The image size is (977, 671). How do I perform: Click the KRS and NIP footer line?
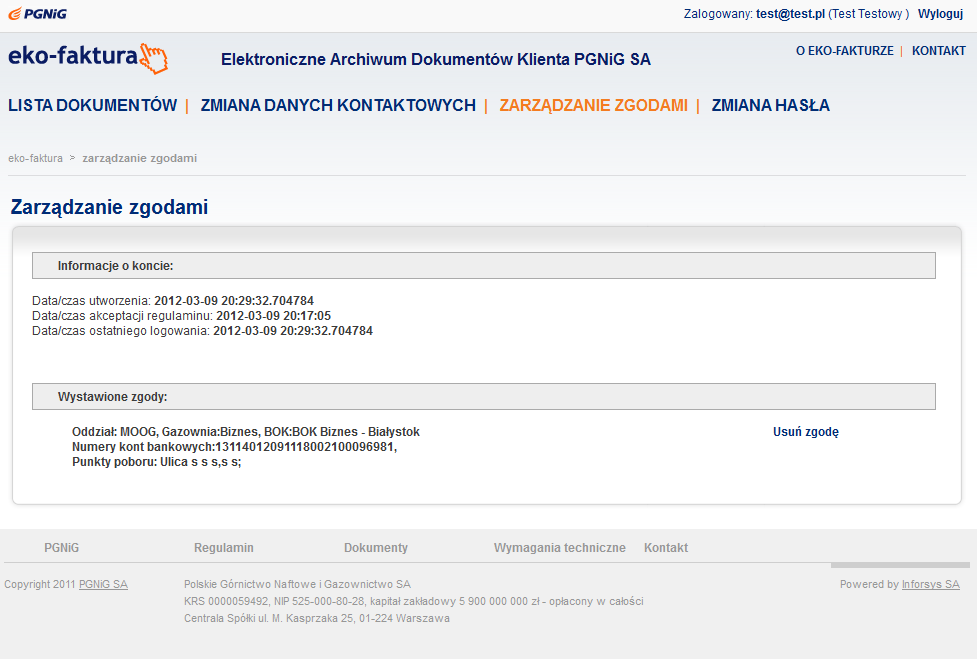414,601
